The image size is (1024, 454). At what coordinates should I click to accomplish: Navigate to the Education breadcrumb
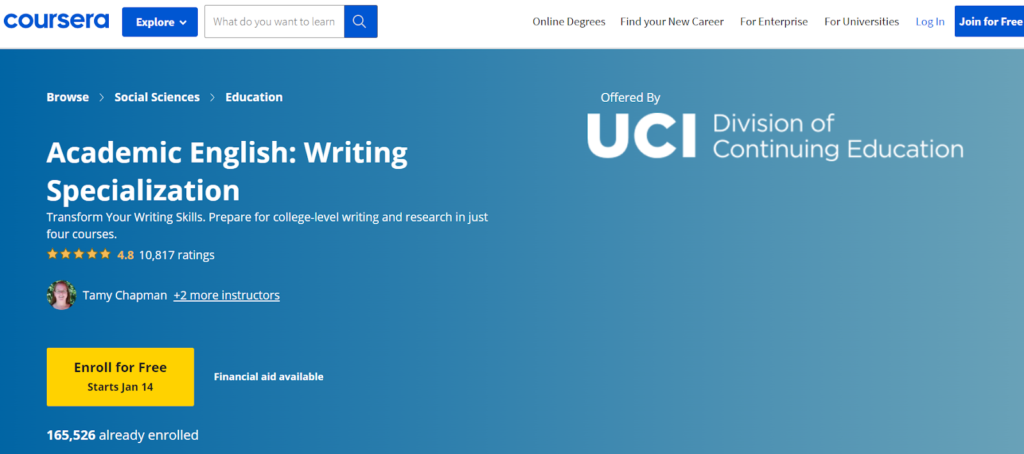[254, 97]
